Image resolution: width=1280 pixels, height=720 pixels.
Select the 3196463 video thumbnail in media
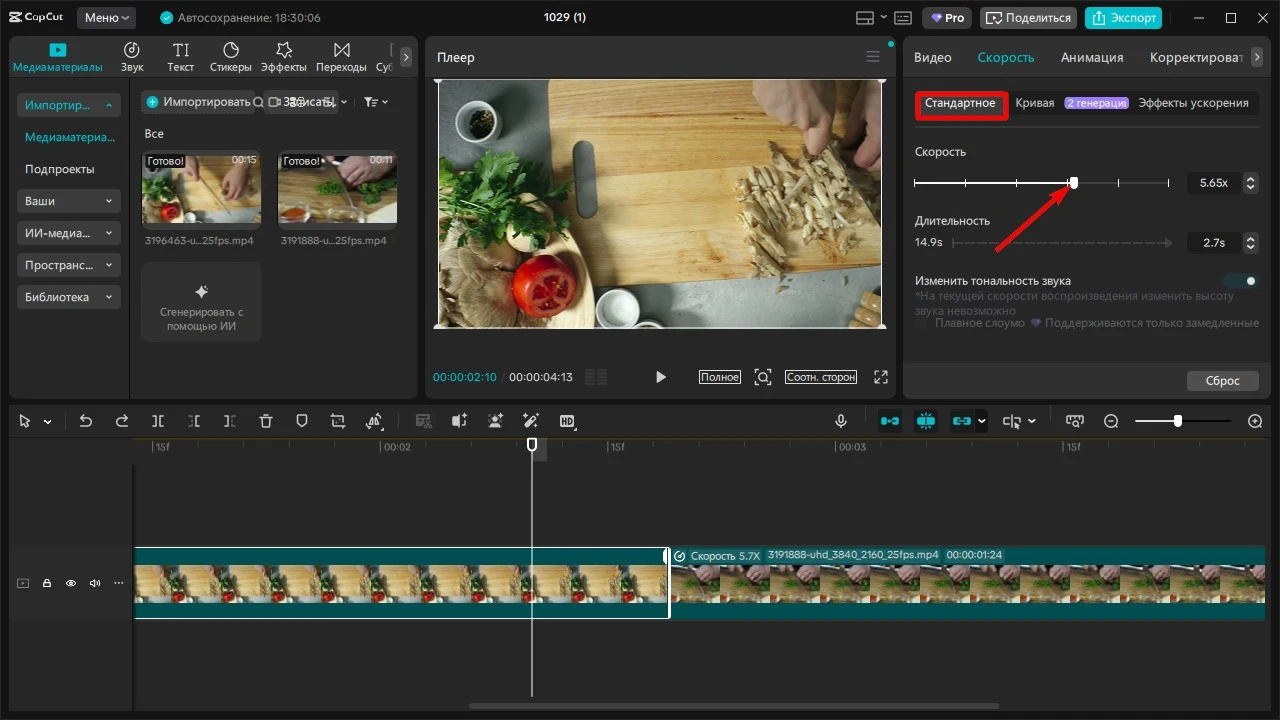click(x=201, y=188)
